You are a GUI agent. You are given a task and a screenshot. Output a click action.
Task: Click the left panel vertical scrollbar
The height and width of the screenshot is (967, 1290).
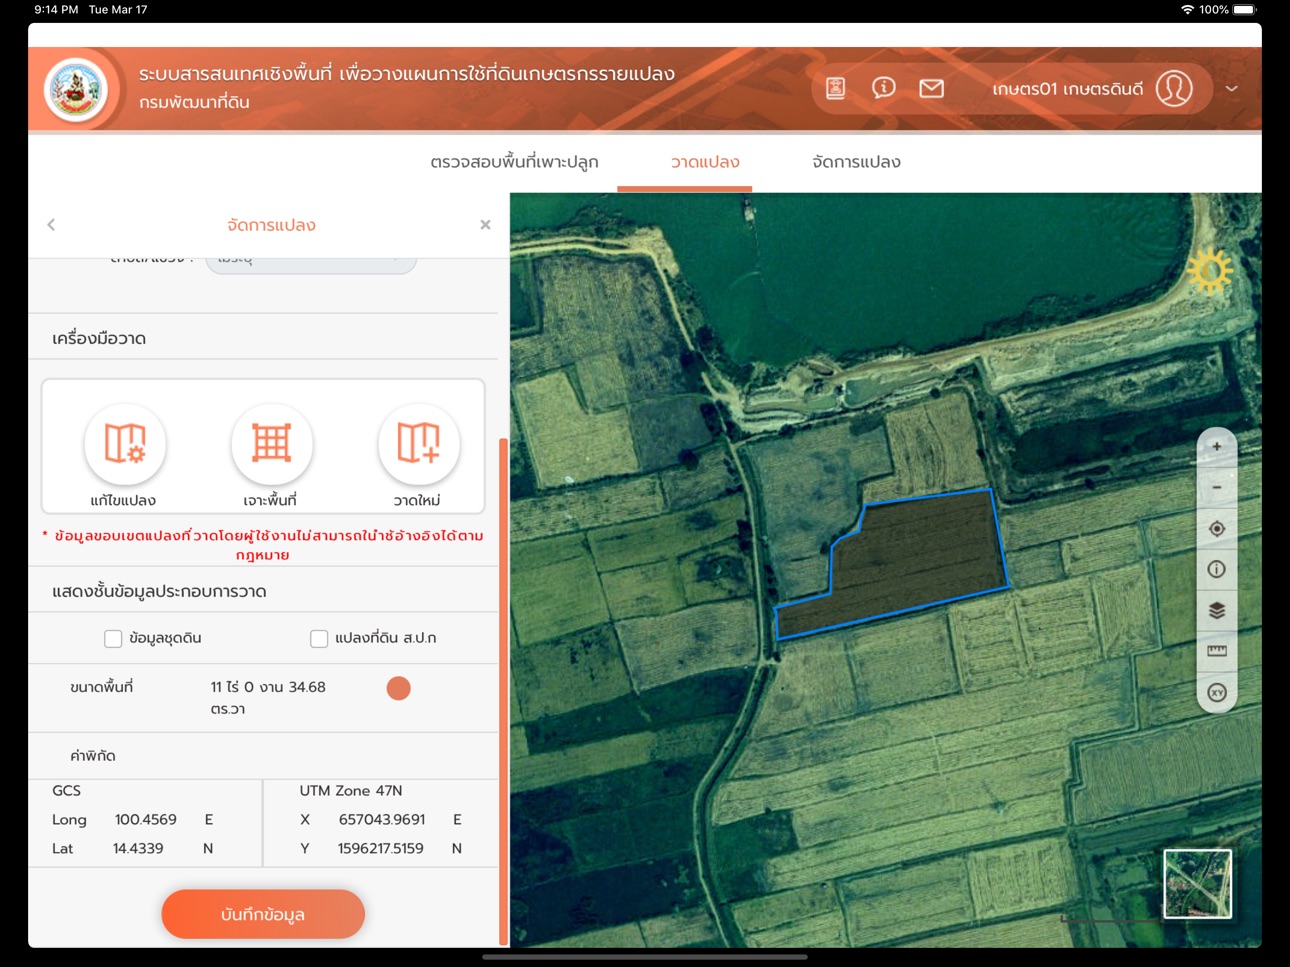point(503,690)
